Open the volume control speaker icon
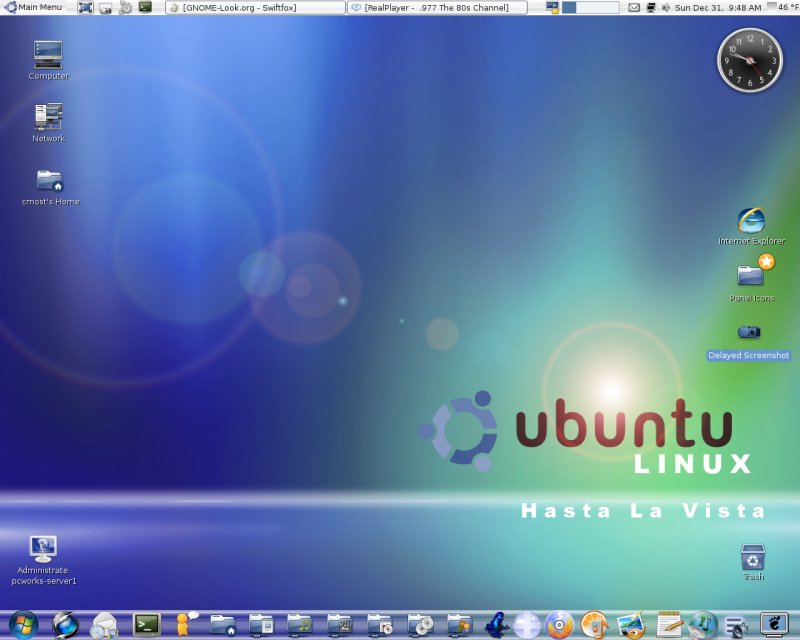The image size is (800, 640). click(666, 8)
